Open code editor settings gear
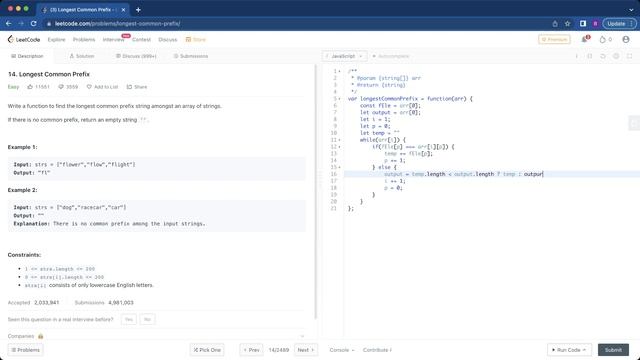The width and height of the screenshot is (640, 360). [x=616, y=56]
